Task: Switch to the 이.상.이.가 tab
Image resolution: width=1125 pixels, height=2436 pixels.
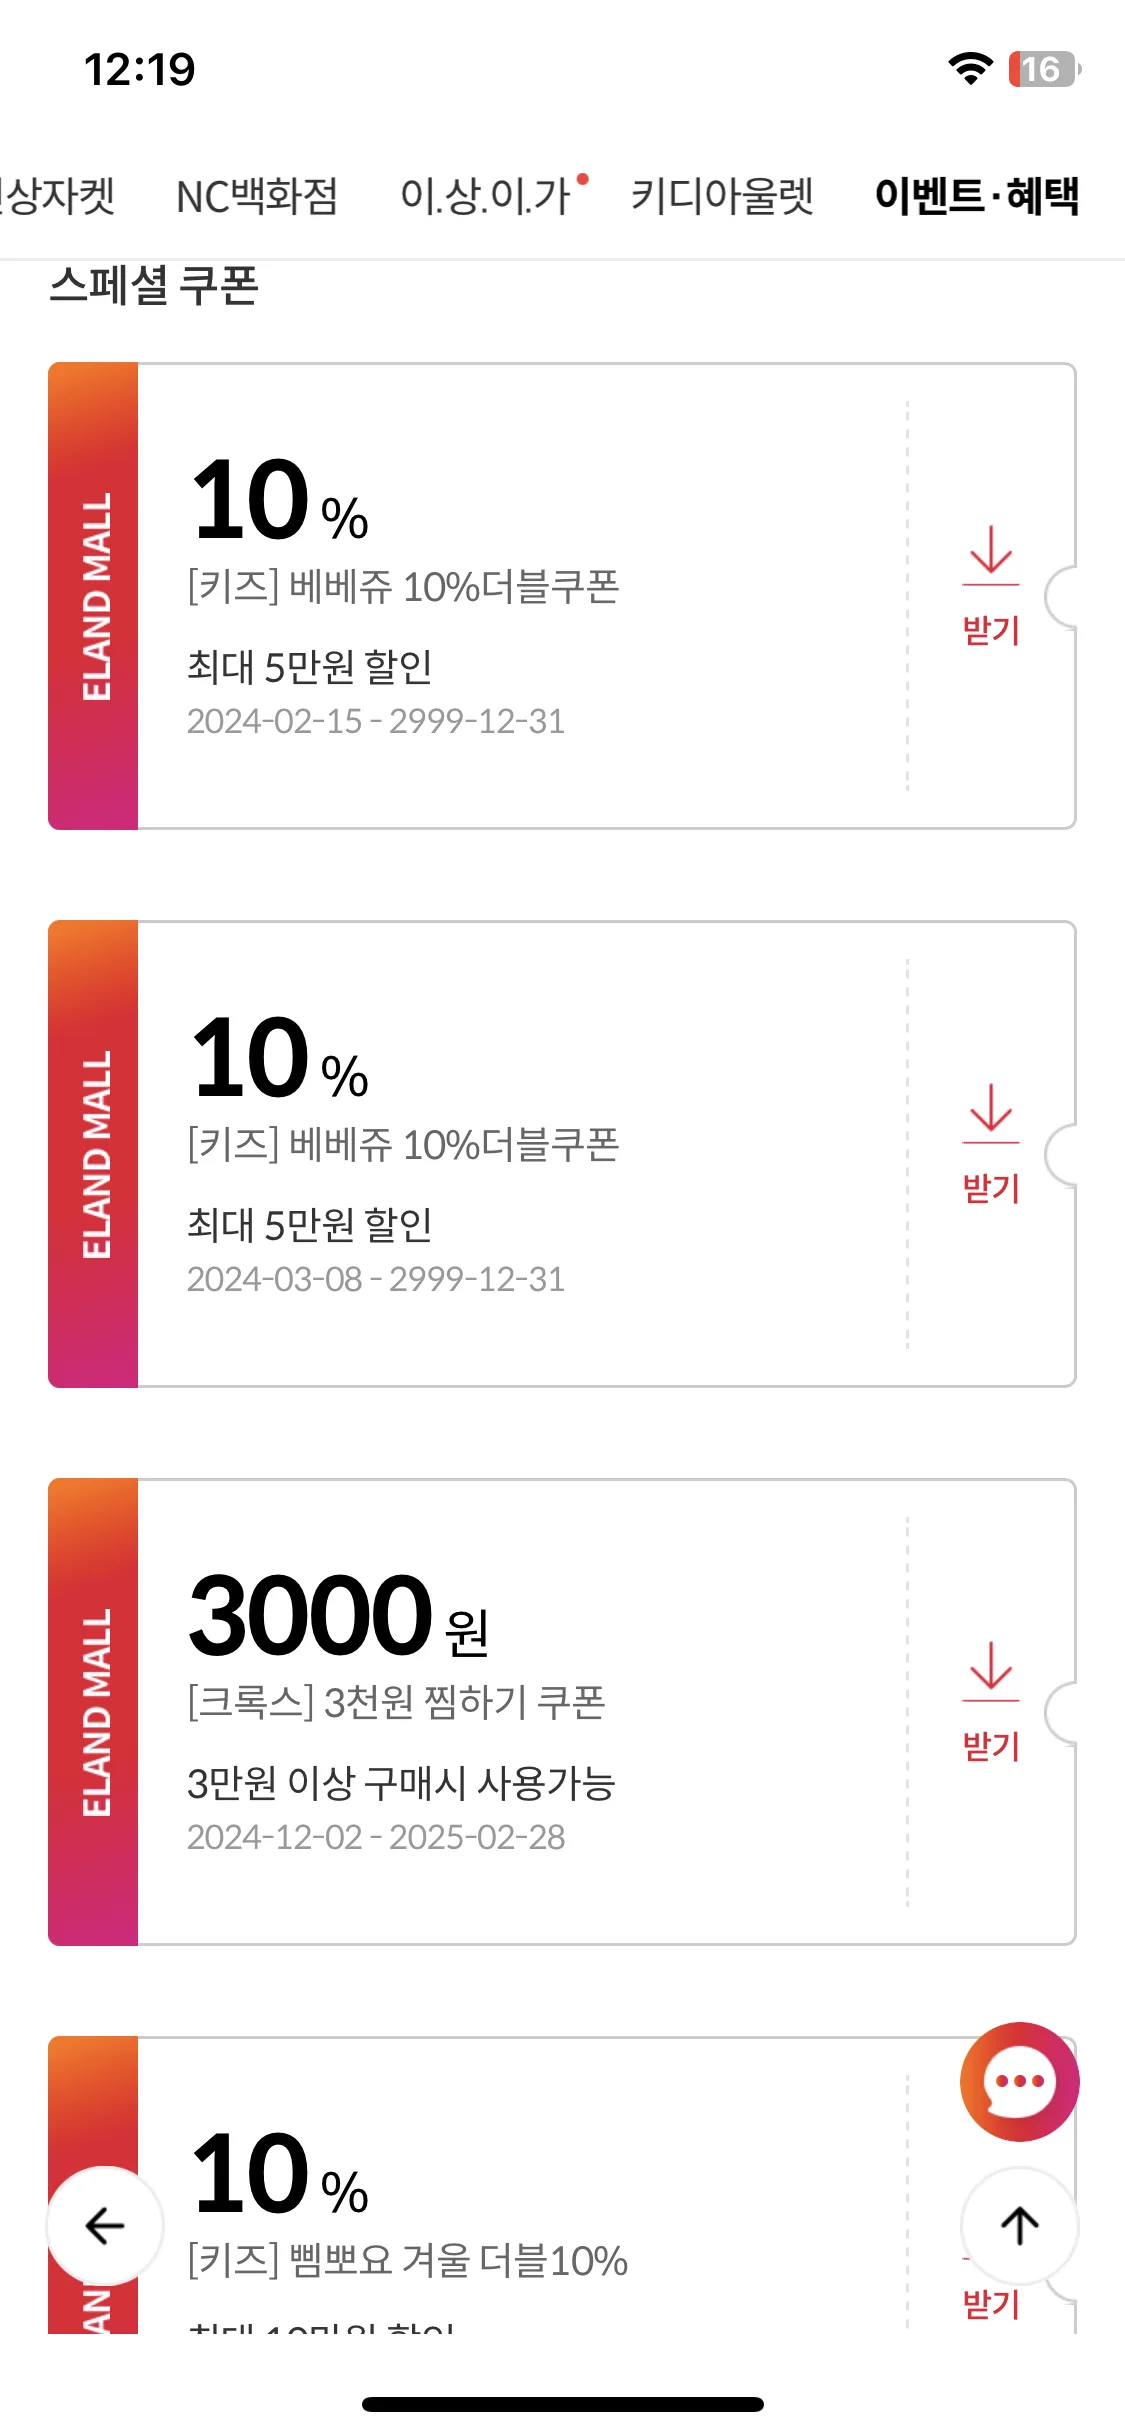Action: 485,196
